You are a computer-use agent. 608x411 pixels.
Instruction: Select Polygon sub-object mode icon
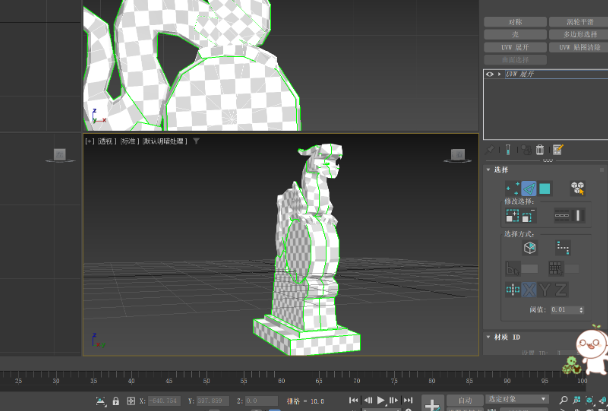(545, 187)
